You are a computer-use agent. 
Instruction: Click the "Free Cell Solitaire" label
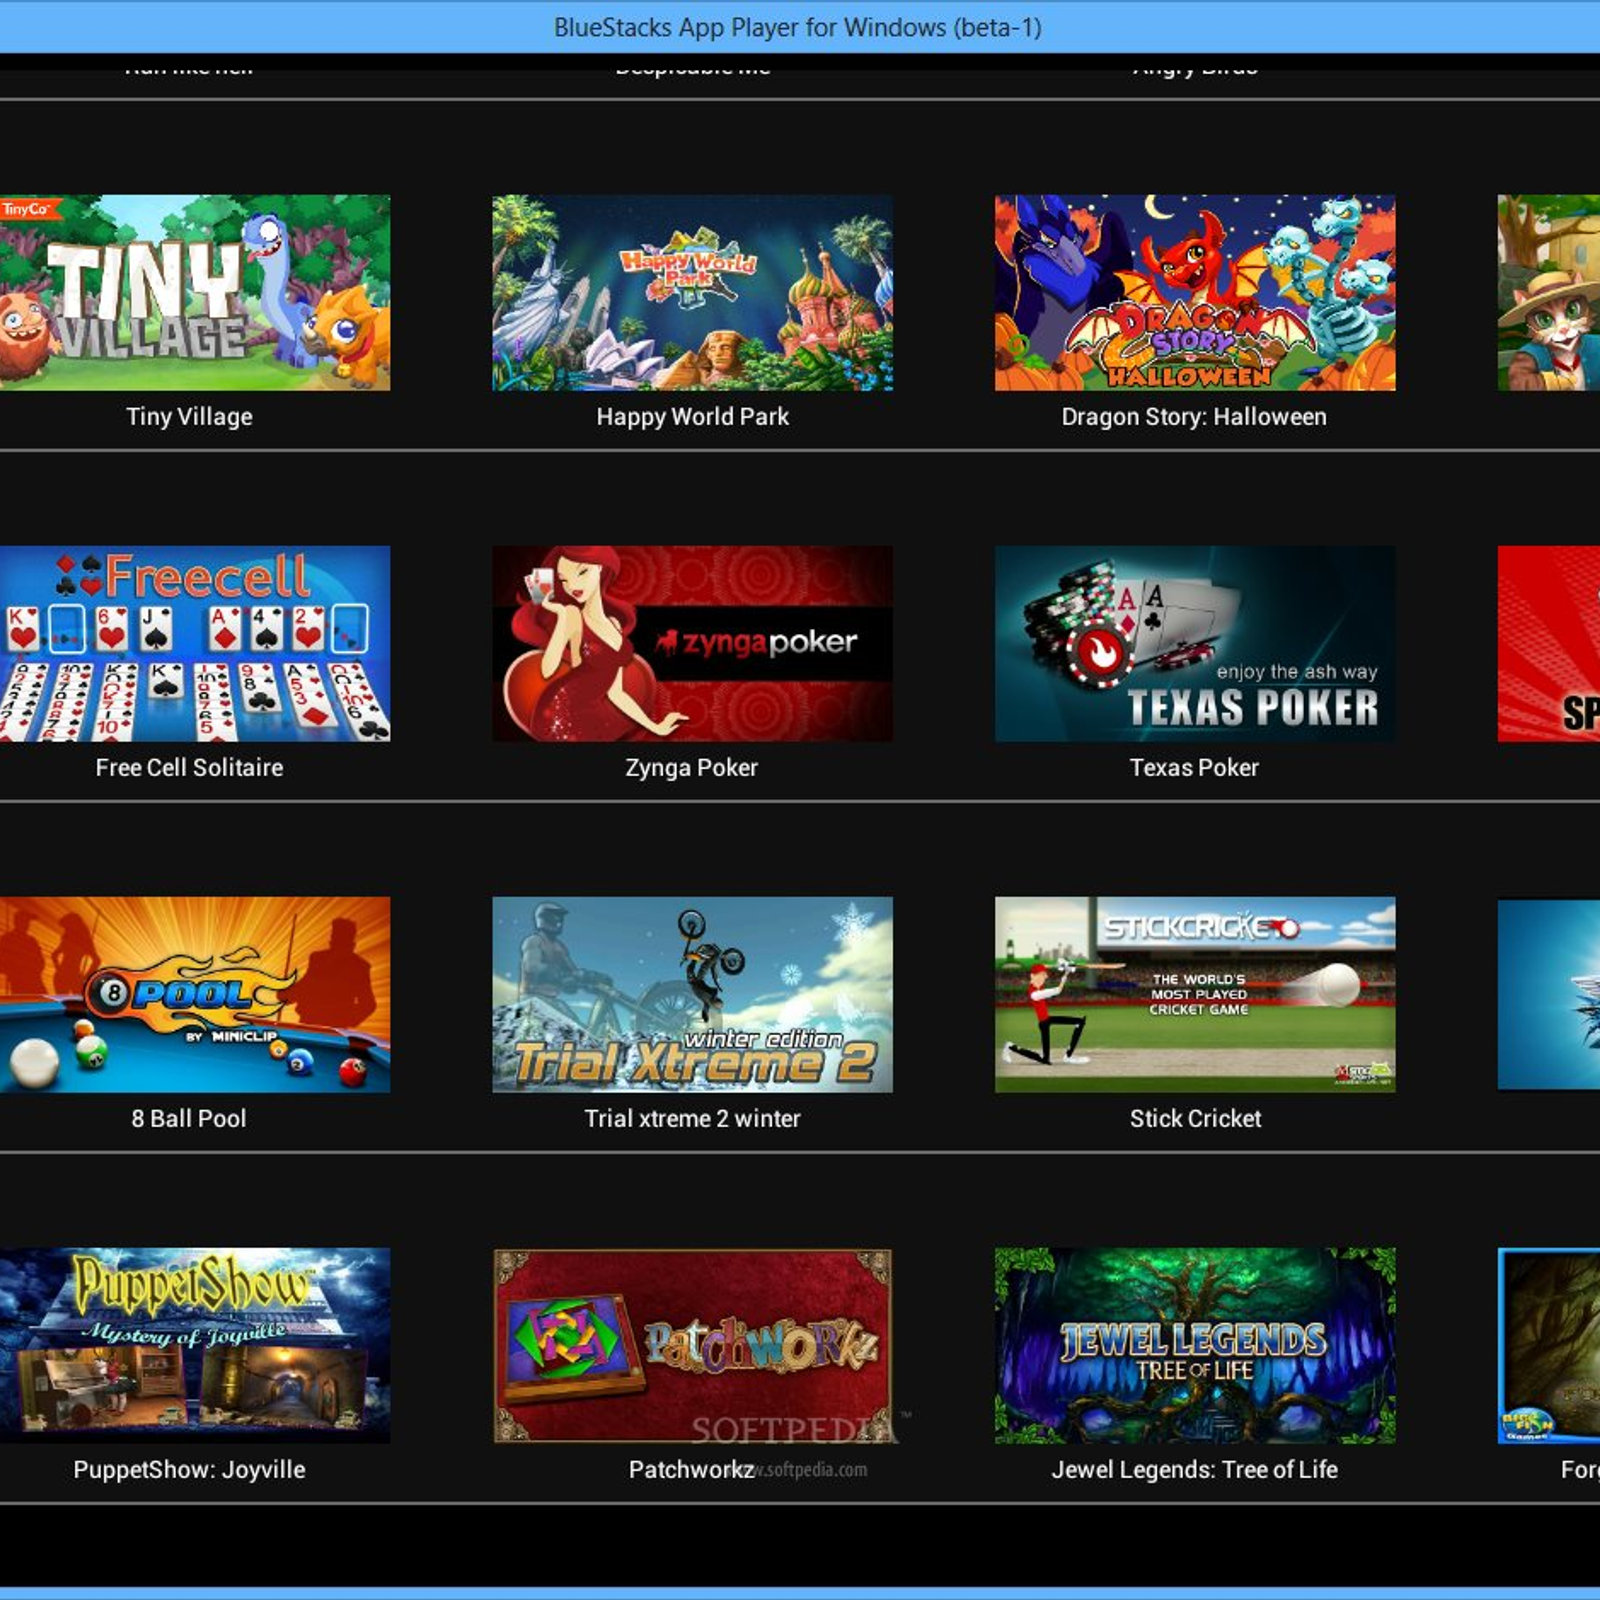click(189, 768)
